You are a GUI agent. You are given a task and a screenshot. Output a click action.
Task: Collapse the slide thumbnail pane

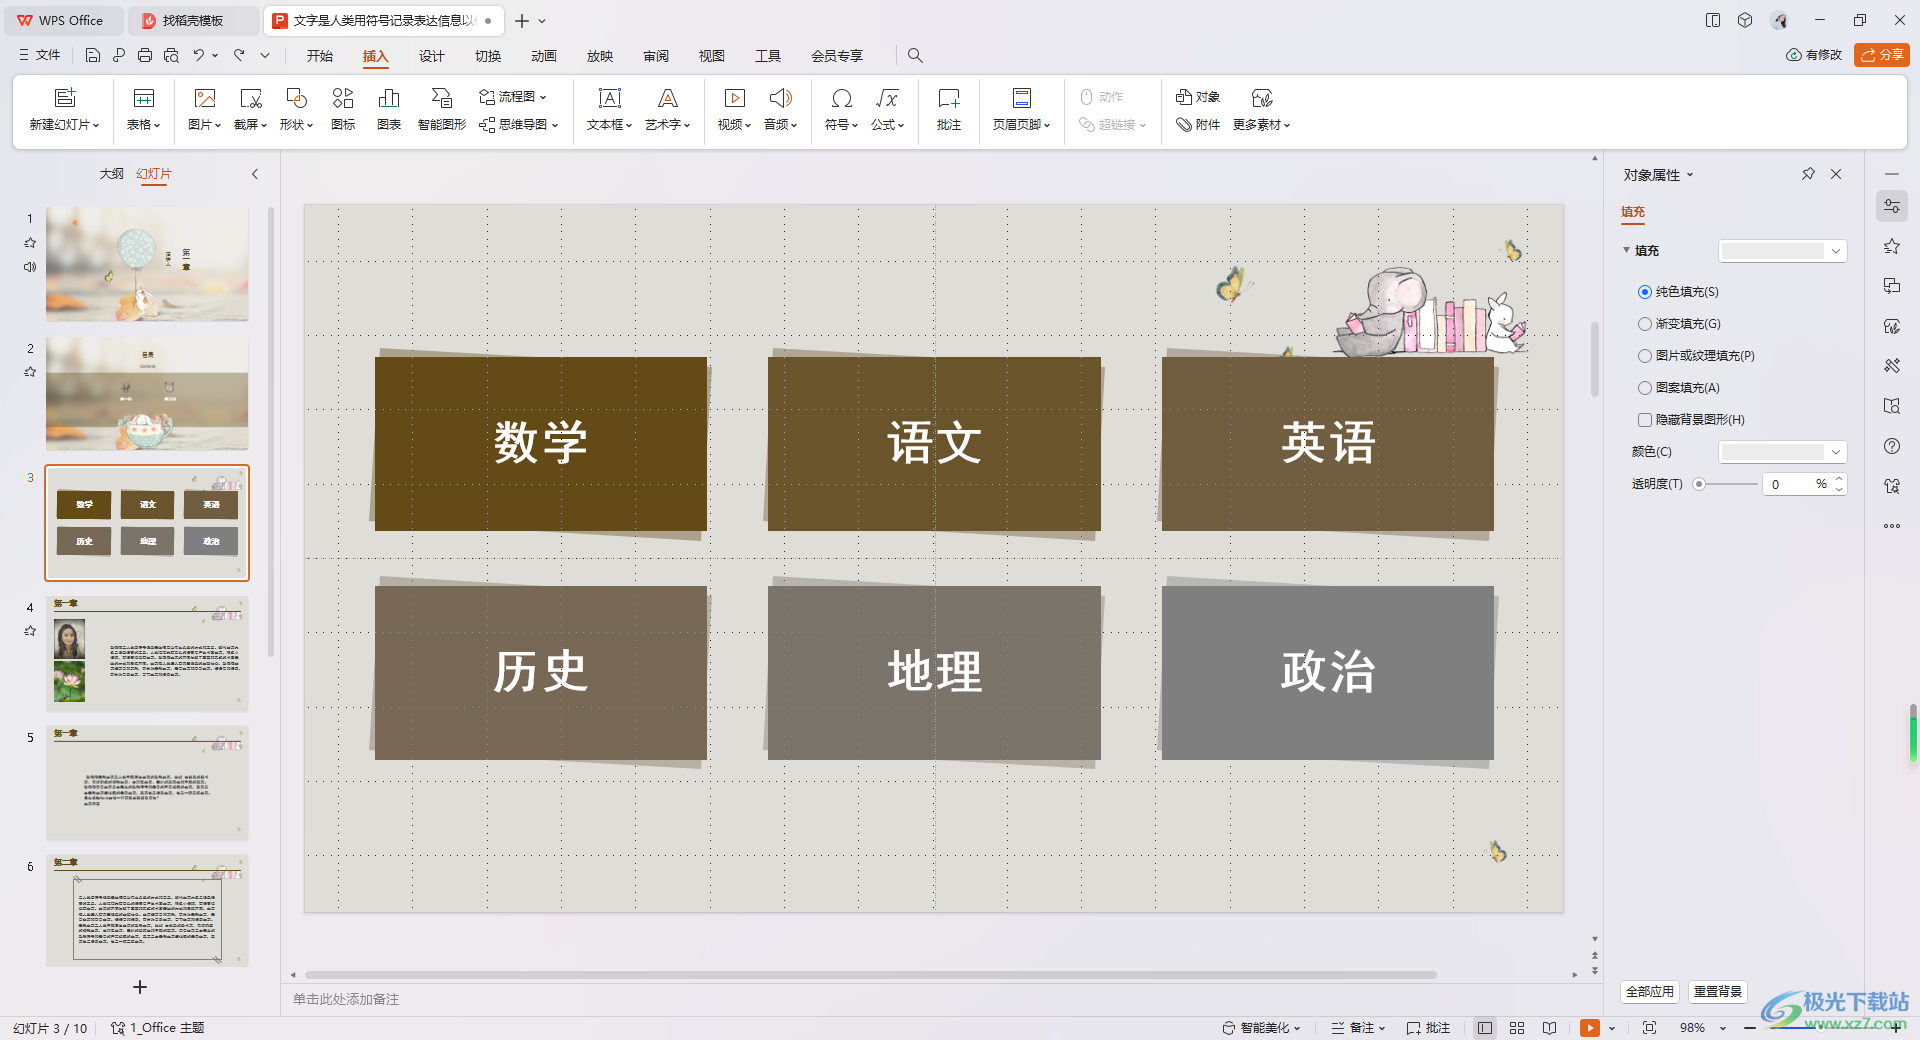click(x=255, y=174)
